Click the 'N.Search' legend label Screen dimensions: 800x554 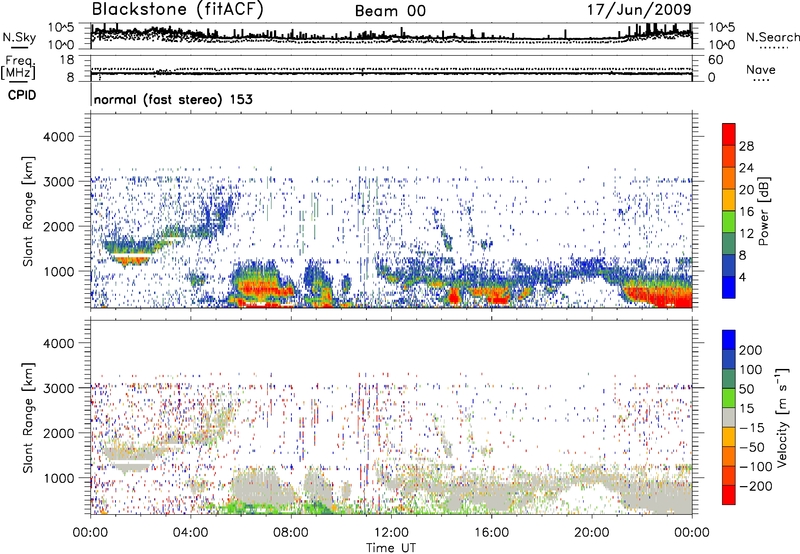click(772, 37)
